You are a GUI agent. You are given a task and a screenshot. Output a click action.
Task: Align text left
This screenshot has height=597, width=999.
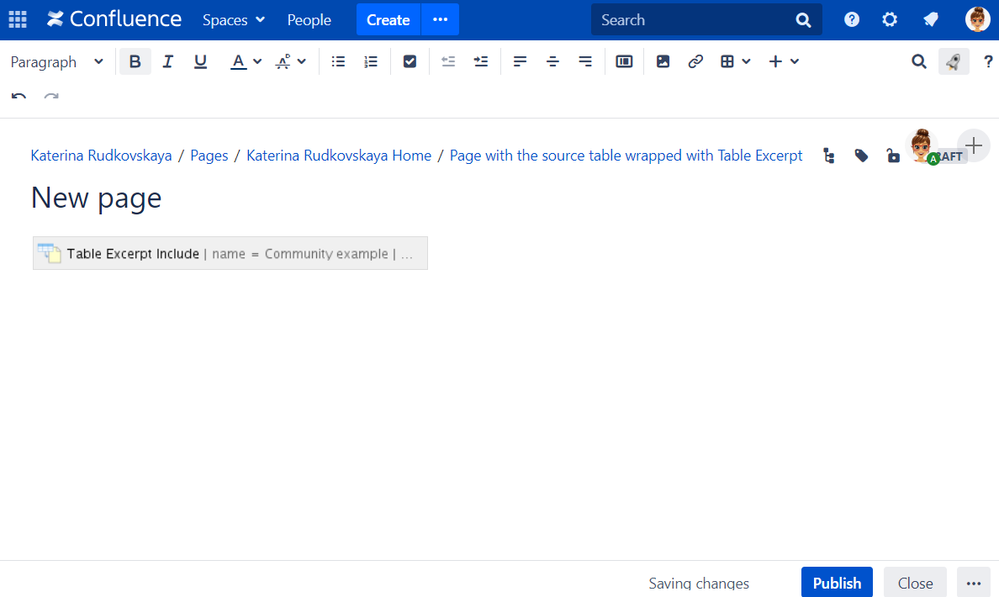pos(520,62)
